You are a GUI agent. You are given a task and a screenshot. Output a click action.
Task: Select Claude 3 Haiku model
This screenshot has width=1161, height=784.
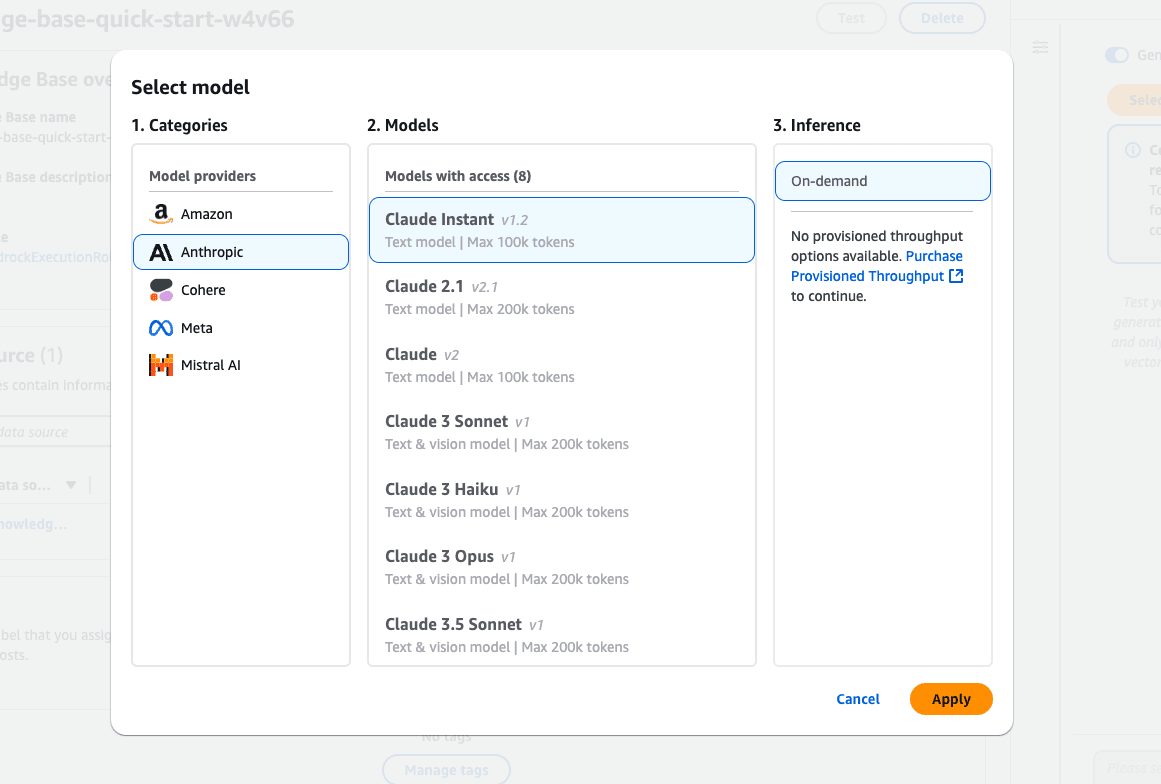561,500
